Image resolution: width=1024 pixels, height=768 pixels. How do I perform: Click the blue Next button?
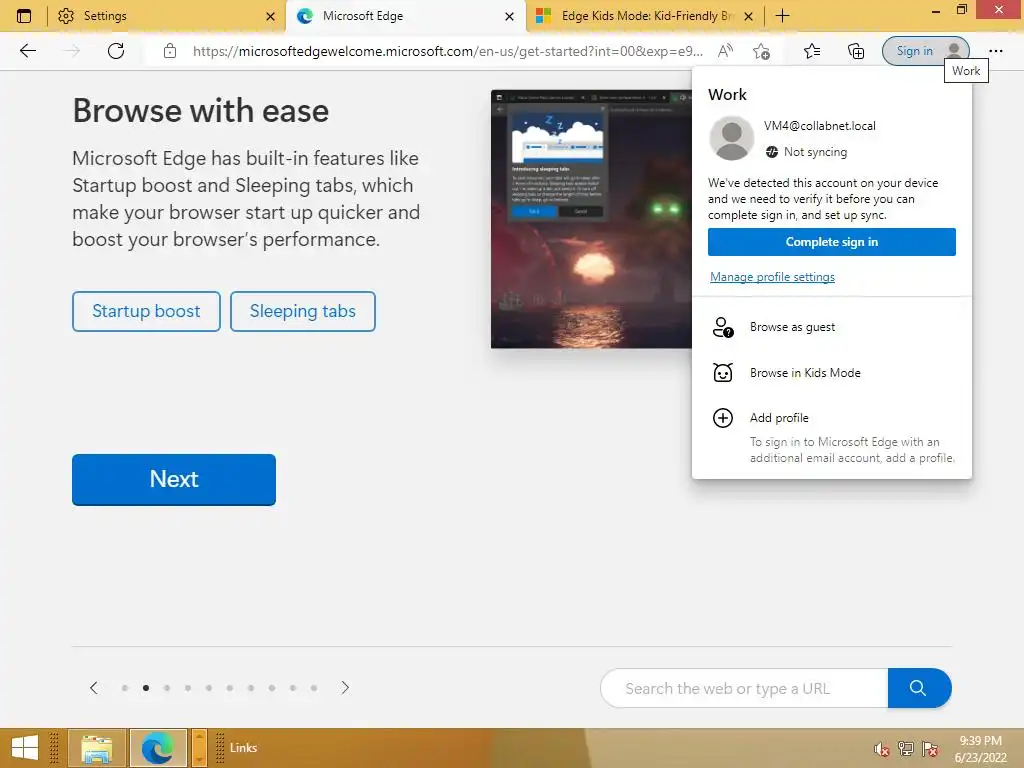tap(174, 479)
